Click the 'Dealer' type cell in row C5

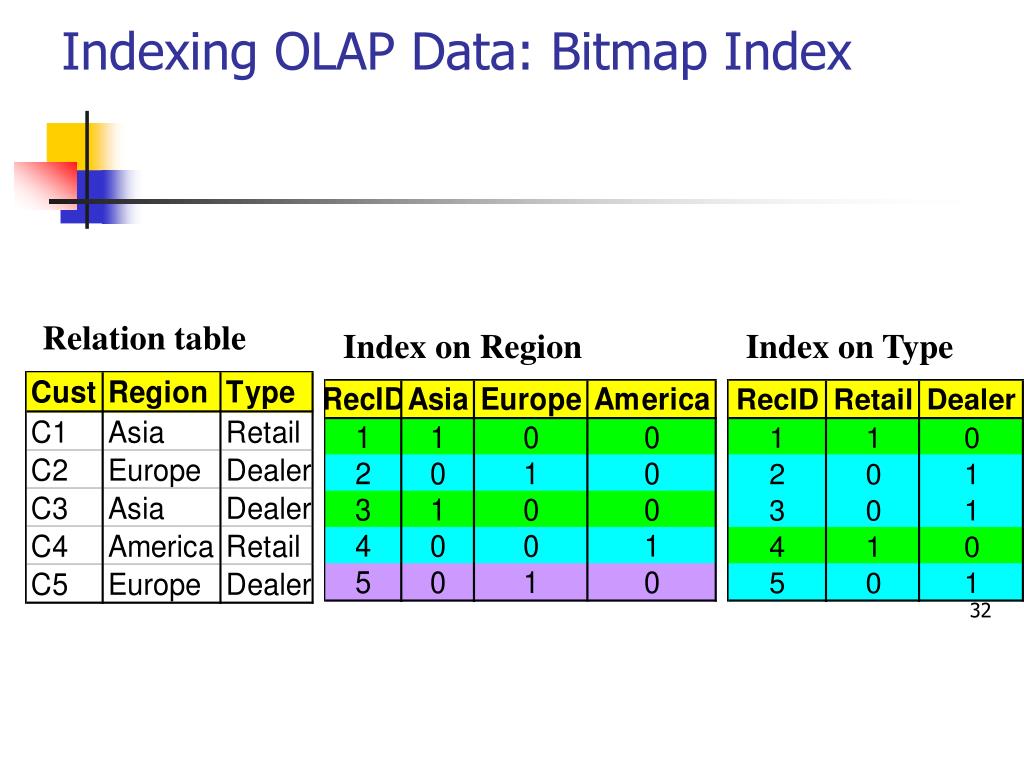pyautogui.click(x=266, y=583)
